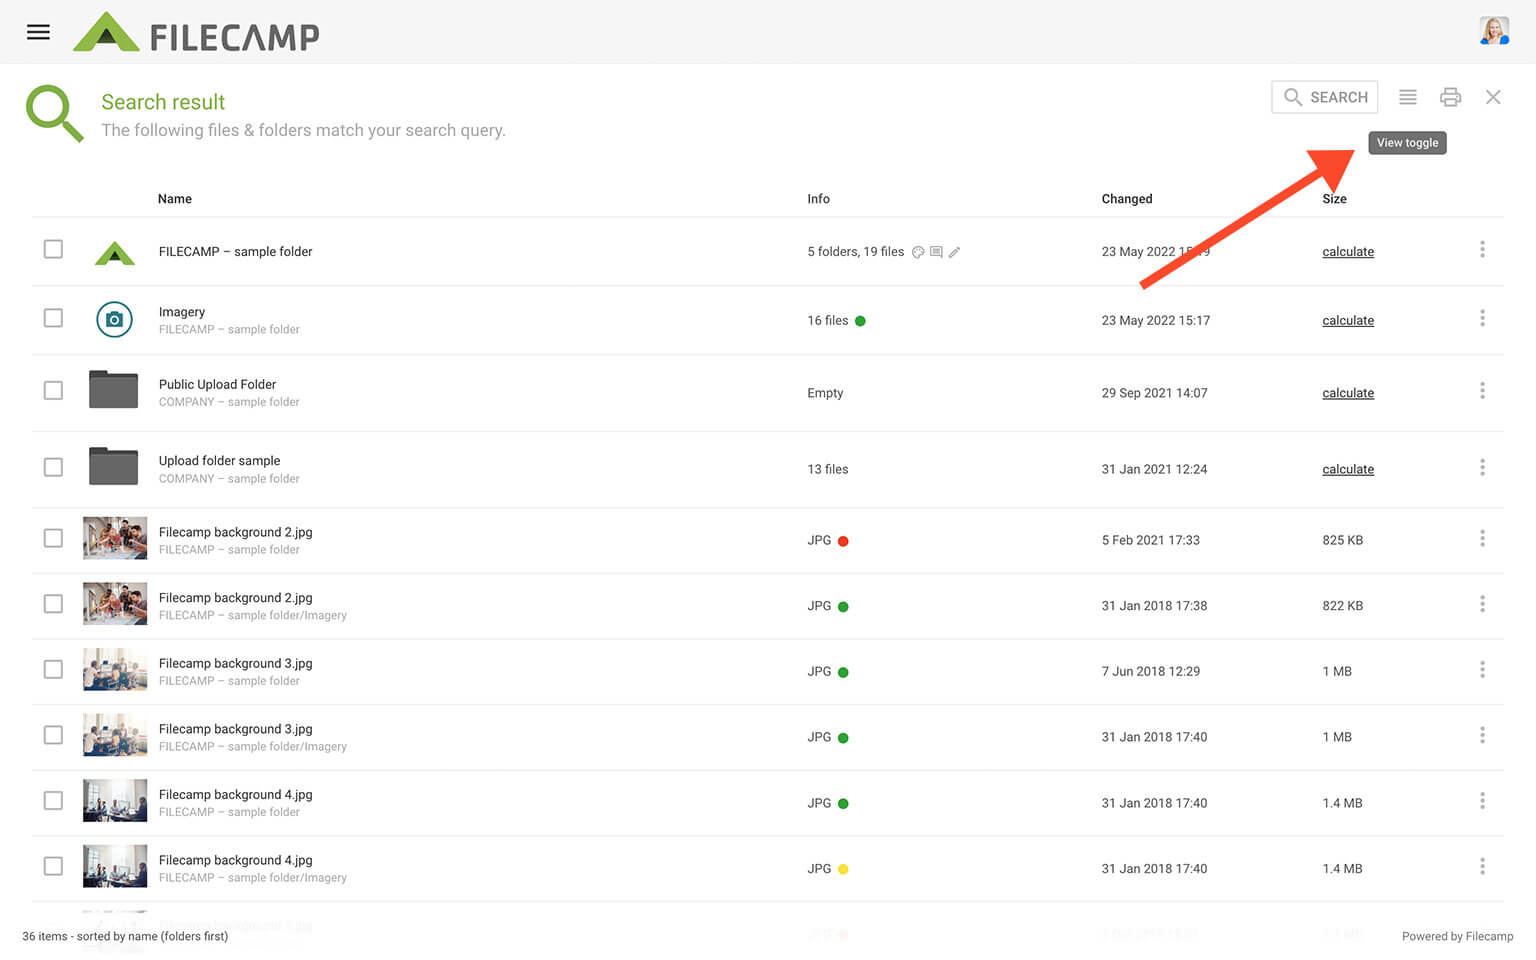Click the '822 KB' size value
Image resolution: width=1536 pixels, height=960 pixels.
tap(1342, 606)
